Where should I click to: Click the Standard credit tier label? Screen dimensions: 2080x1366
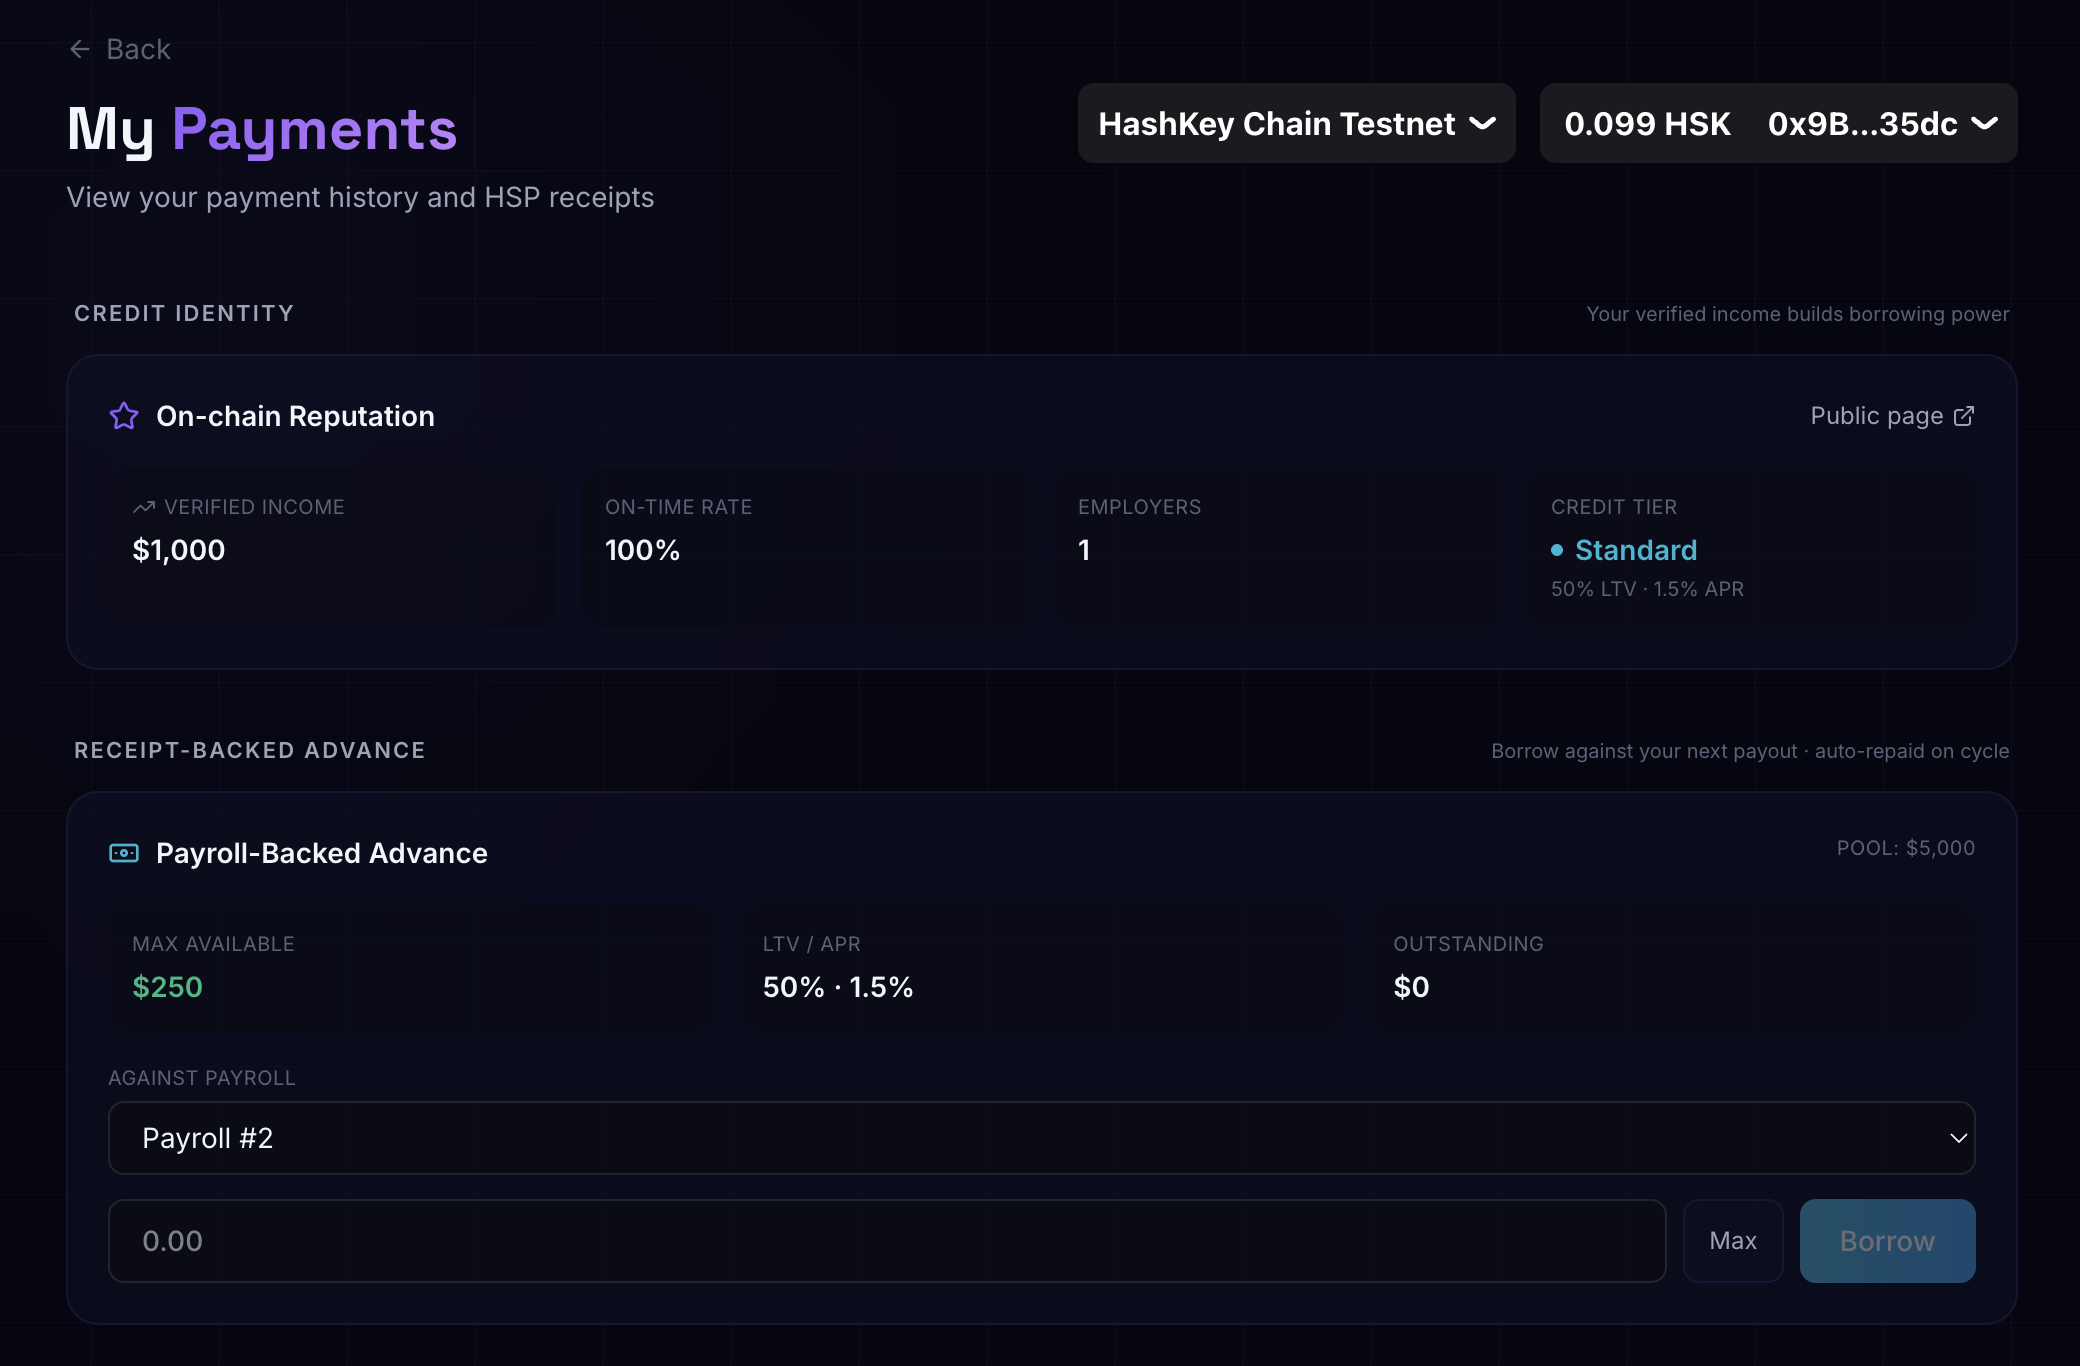(1636, 550)
